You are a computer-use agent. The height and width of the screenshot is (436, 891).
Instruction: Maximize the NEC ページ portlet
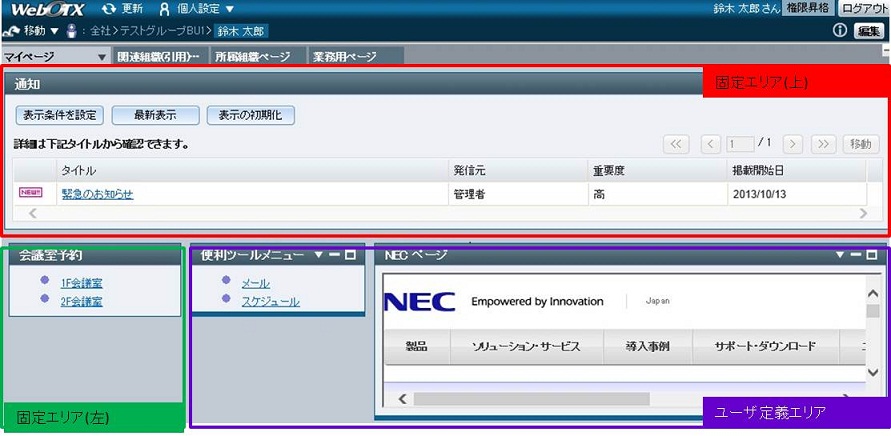point(873,255)
